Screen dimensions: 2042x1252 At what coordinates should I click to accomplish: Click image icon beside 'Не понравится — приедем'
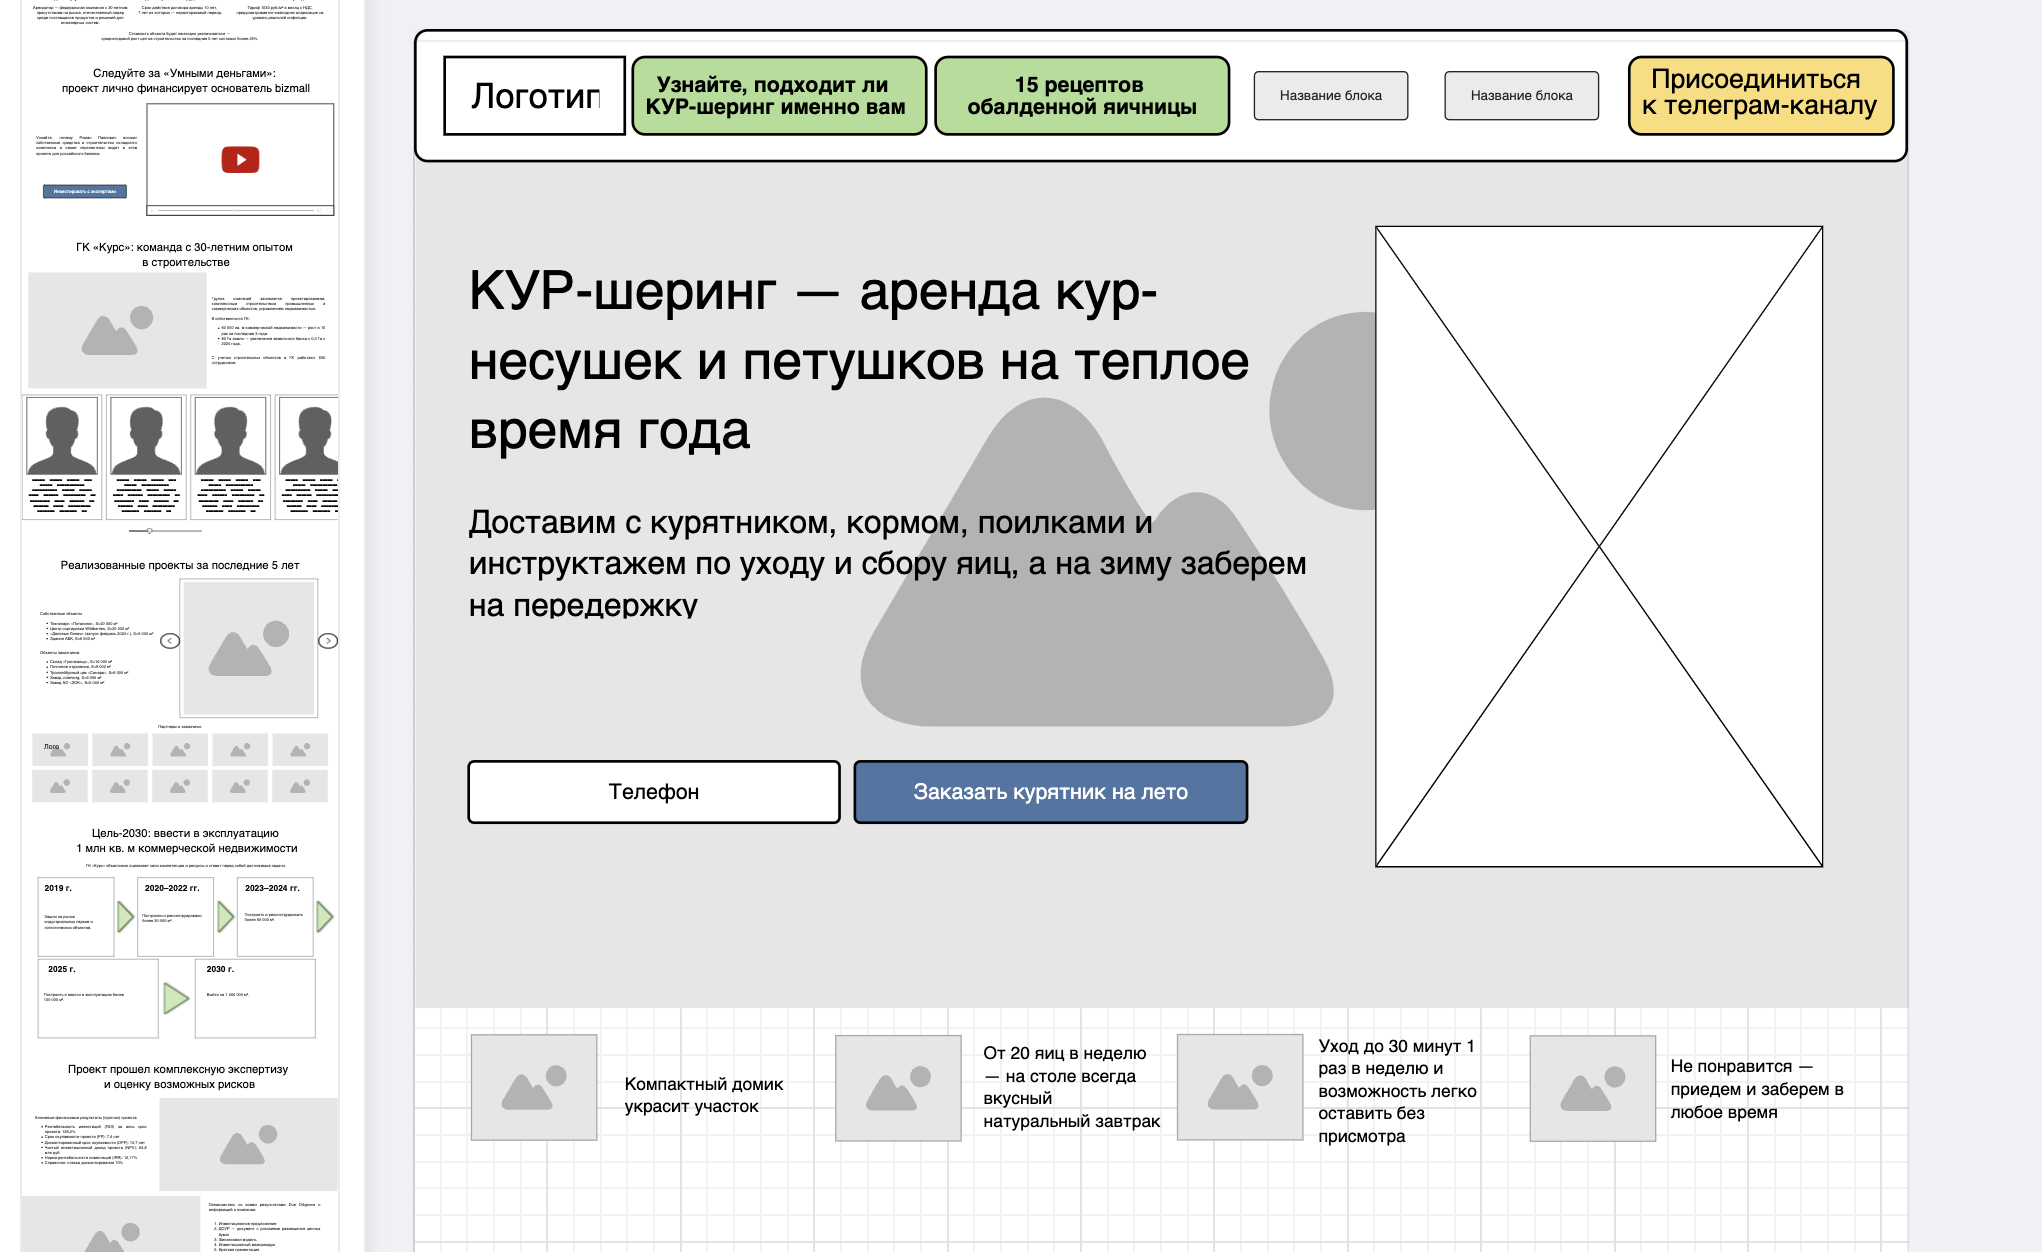tap(1593, 1087)
